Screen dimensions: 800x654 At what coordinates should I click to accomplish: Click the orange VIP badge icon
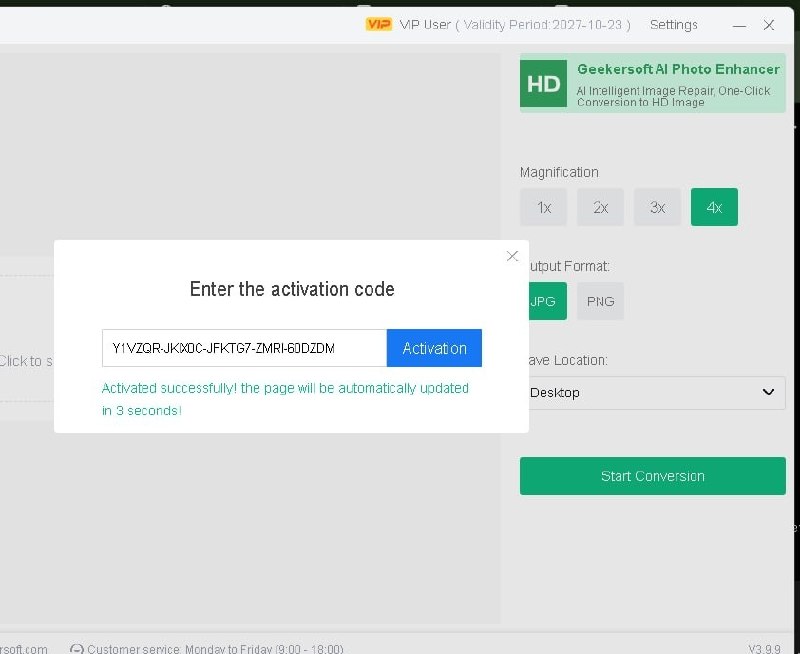(379, 24)
